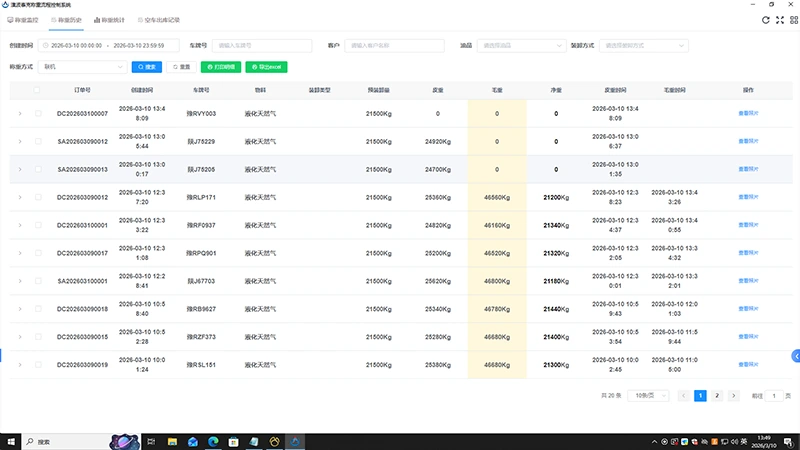The width and height of the screenshot is (800, 450).
Task: Focus the customer name input field
Action: click(x=394, y=45)
